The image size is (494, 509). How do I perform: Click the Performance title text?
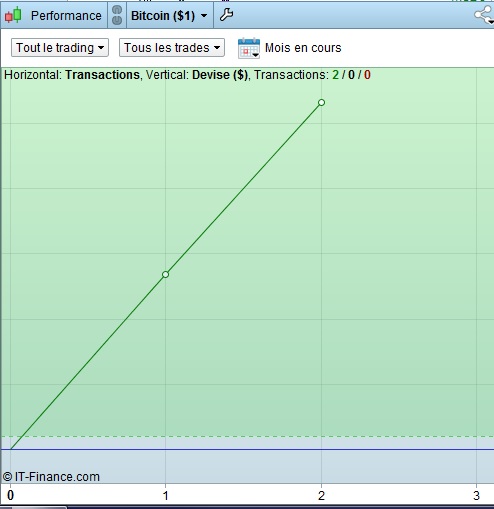[66, 16]
